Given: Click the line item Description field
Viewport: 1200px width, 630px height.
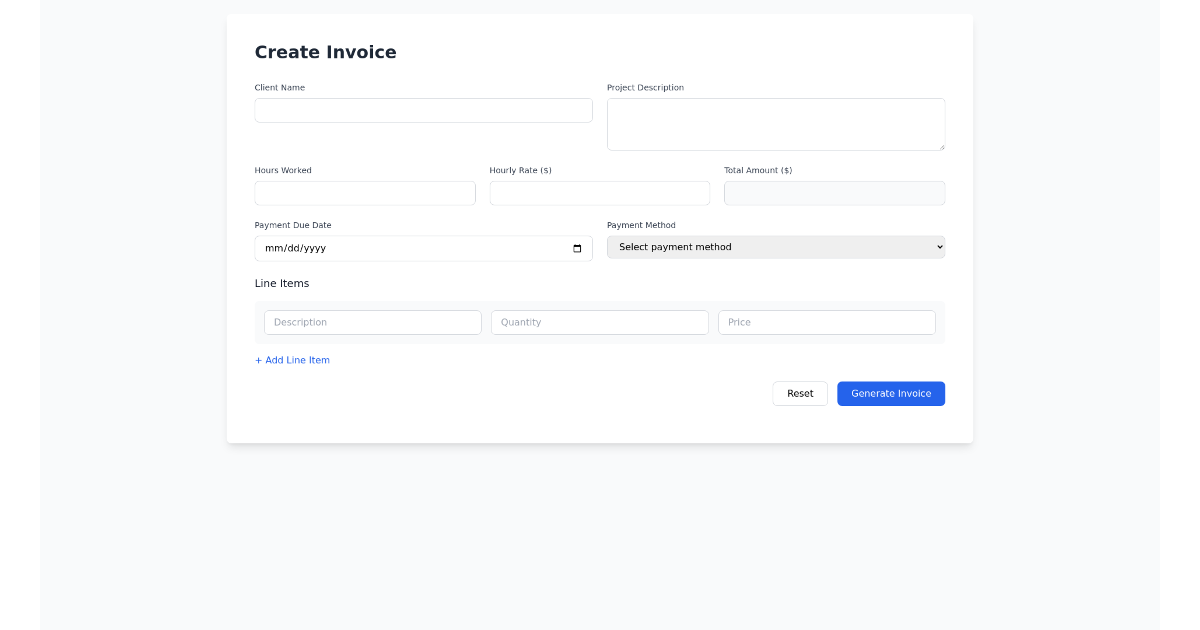Looking at the screenshot, I should (372, 322).
